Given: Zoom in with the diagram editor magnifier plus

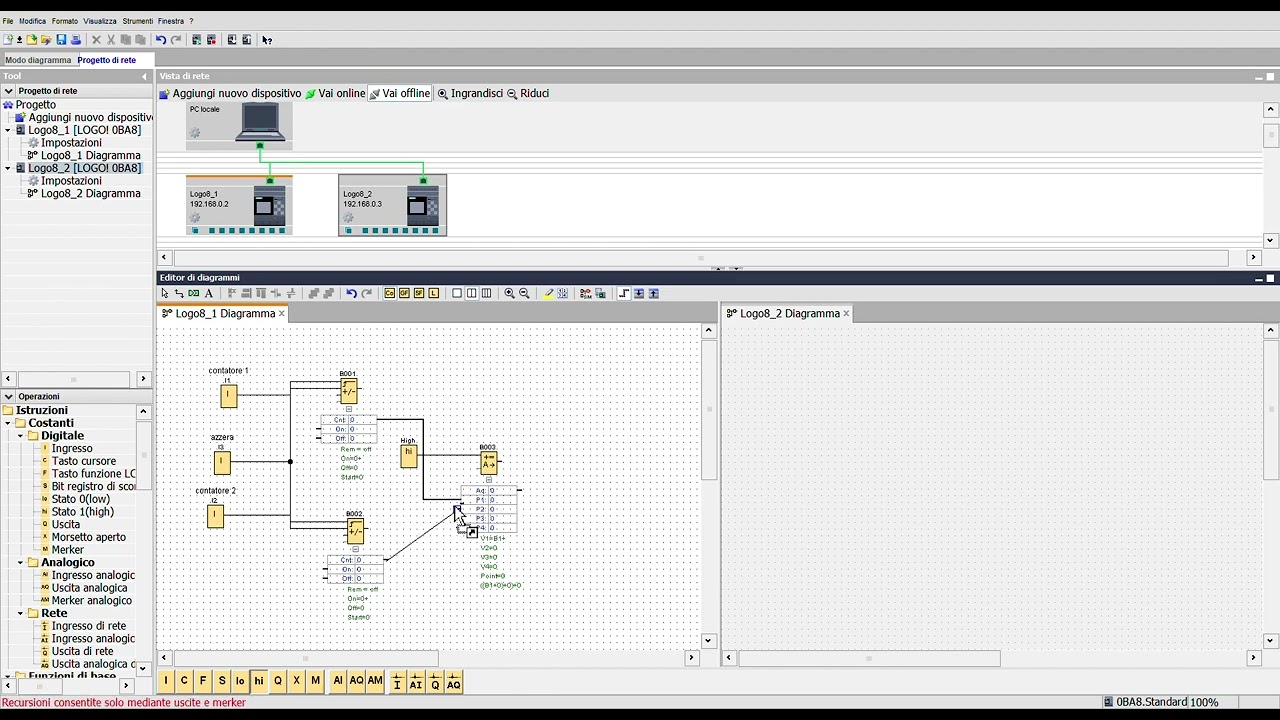Looking at the screenshot, I should coord(509,293).
